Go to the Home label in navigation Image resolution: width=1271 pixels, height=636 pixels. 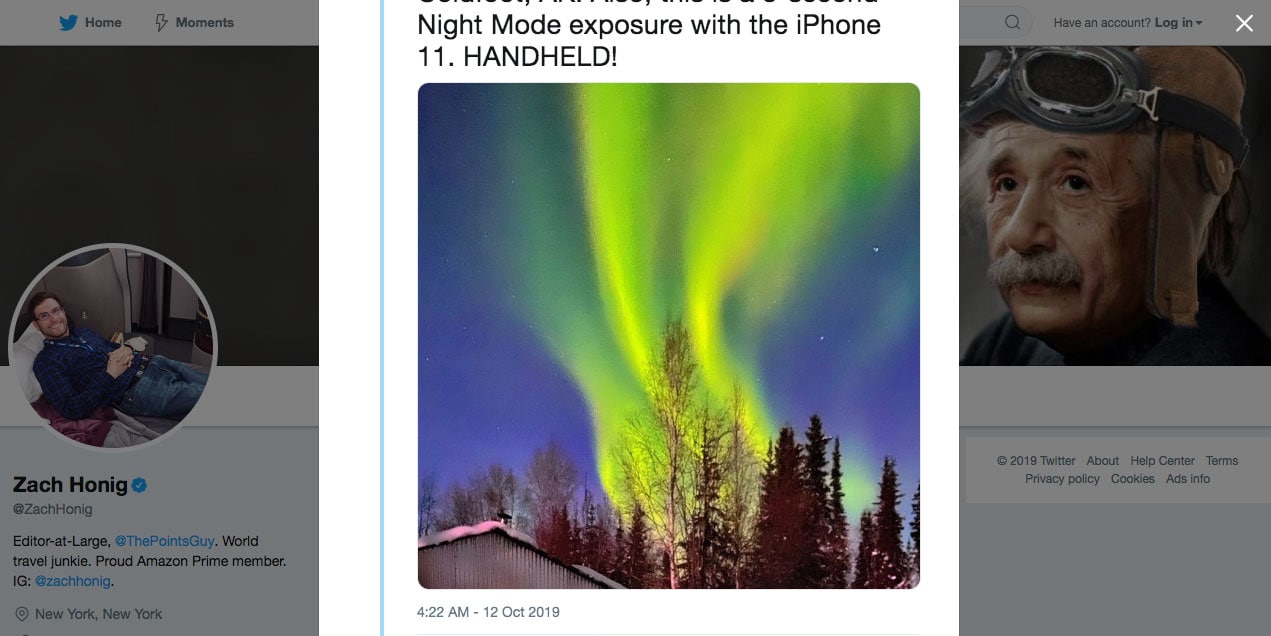104,23
